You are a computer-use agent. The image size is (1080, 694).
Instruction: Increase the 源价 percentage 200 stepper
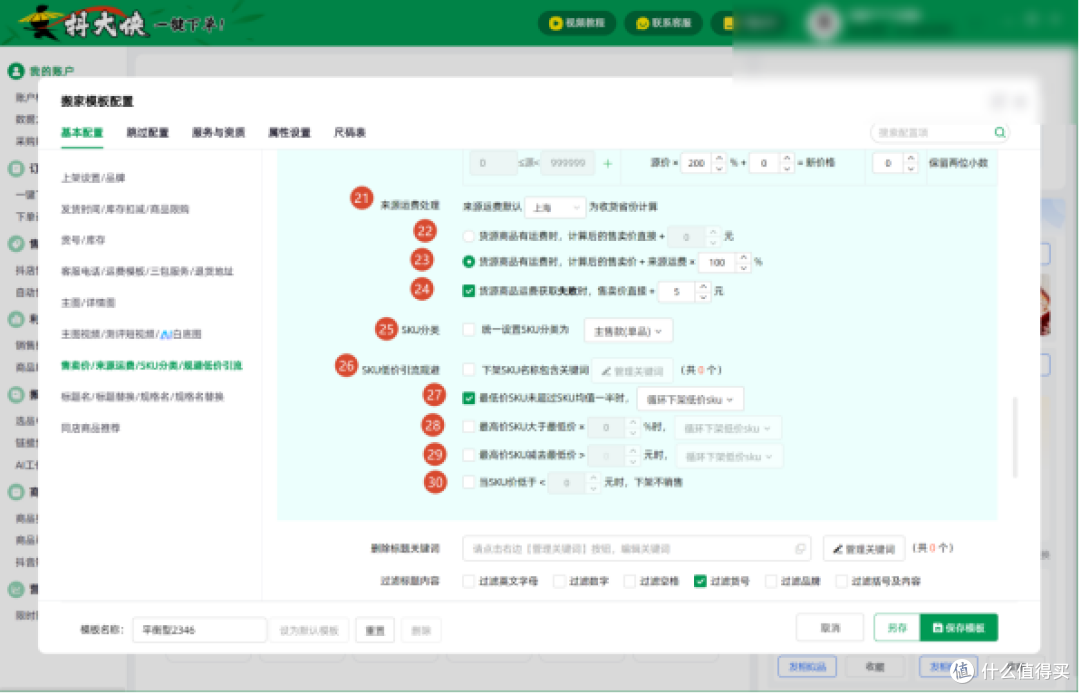718,158
